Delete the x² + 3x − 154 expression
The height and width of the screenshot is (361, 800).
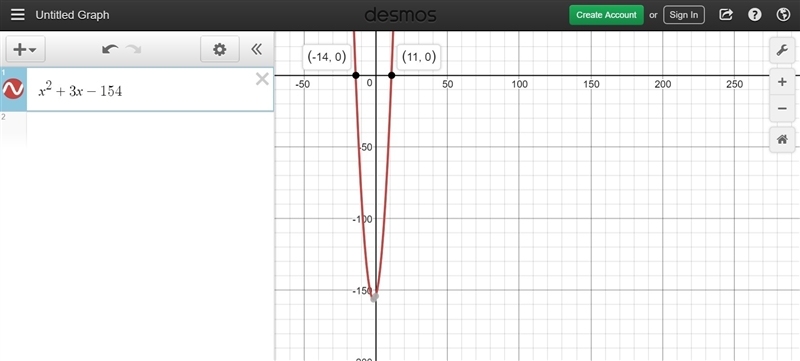(262, 79)
